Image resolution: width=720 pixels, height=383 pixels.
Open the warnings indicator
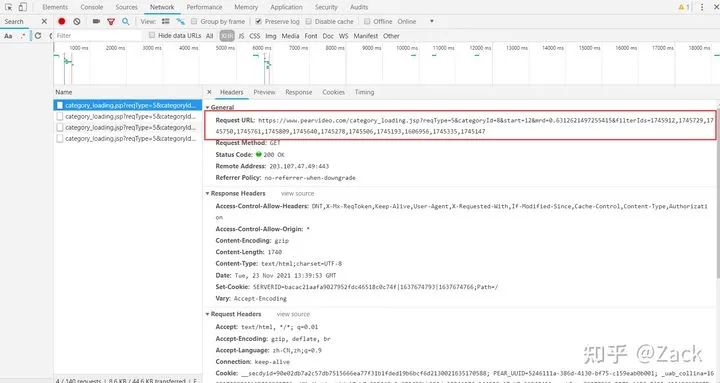(684, 7)
